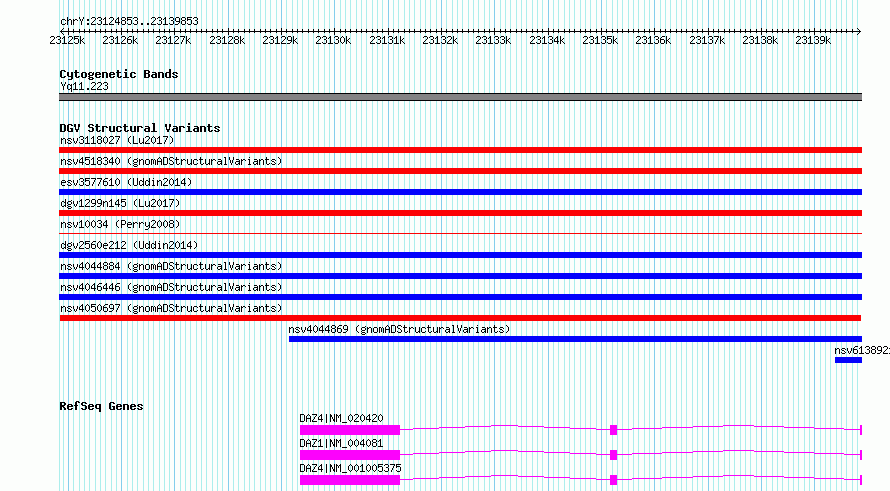Click the DAZ4|NM_020420 gene label
890x491 pixels.
pos(341,418)
